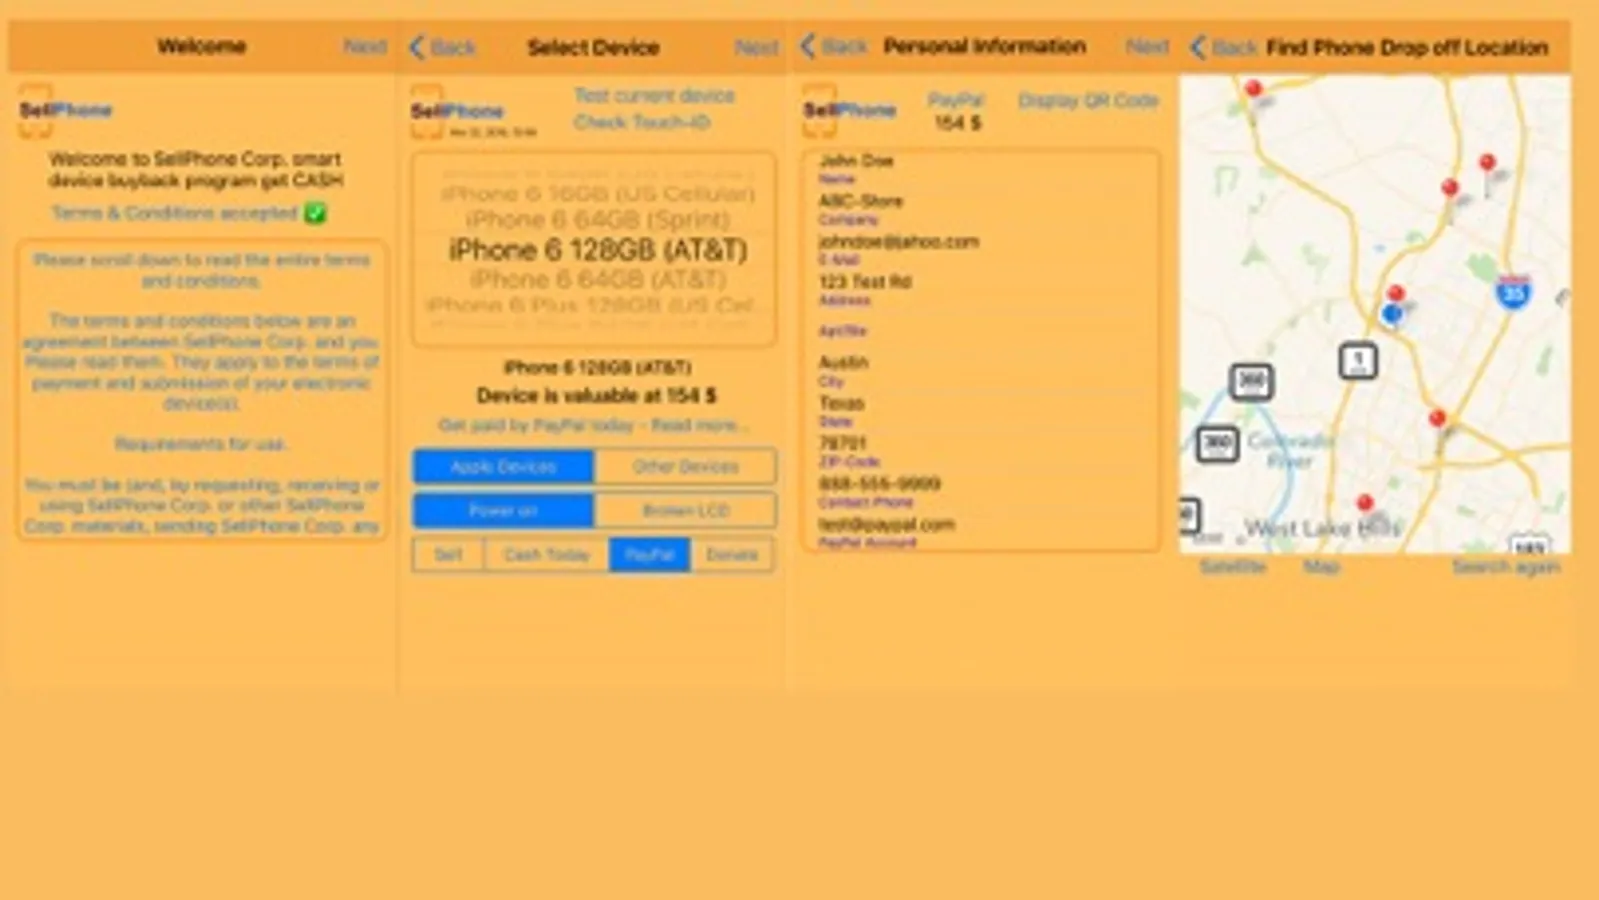This screenshot has height=900, width=1599.
Task: Select the Broken LCD condition
Action: pyautogui.click(x=685, y=510)
